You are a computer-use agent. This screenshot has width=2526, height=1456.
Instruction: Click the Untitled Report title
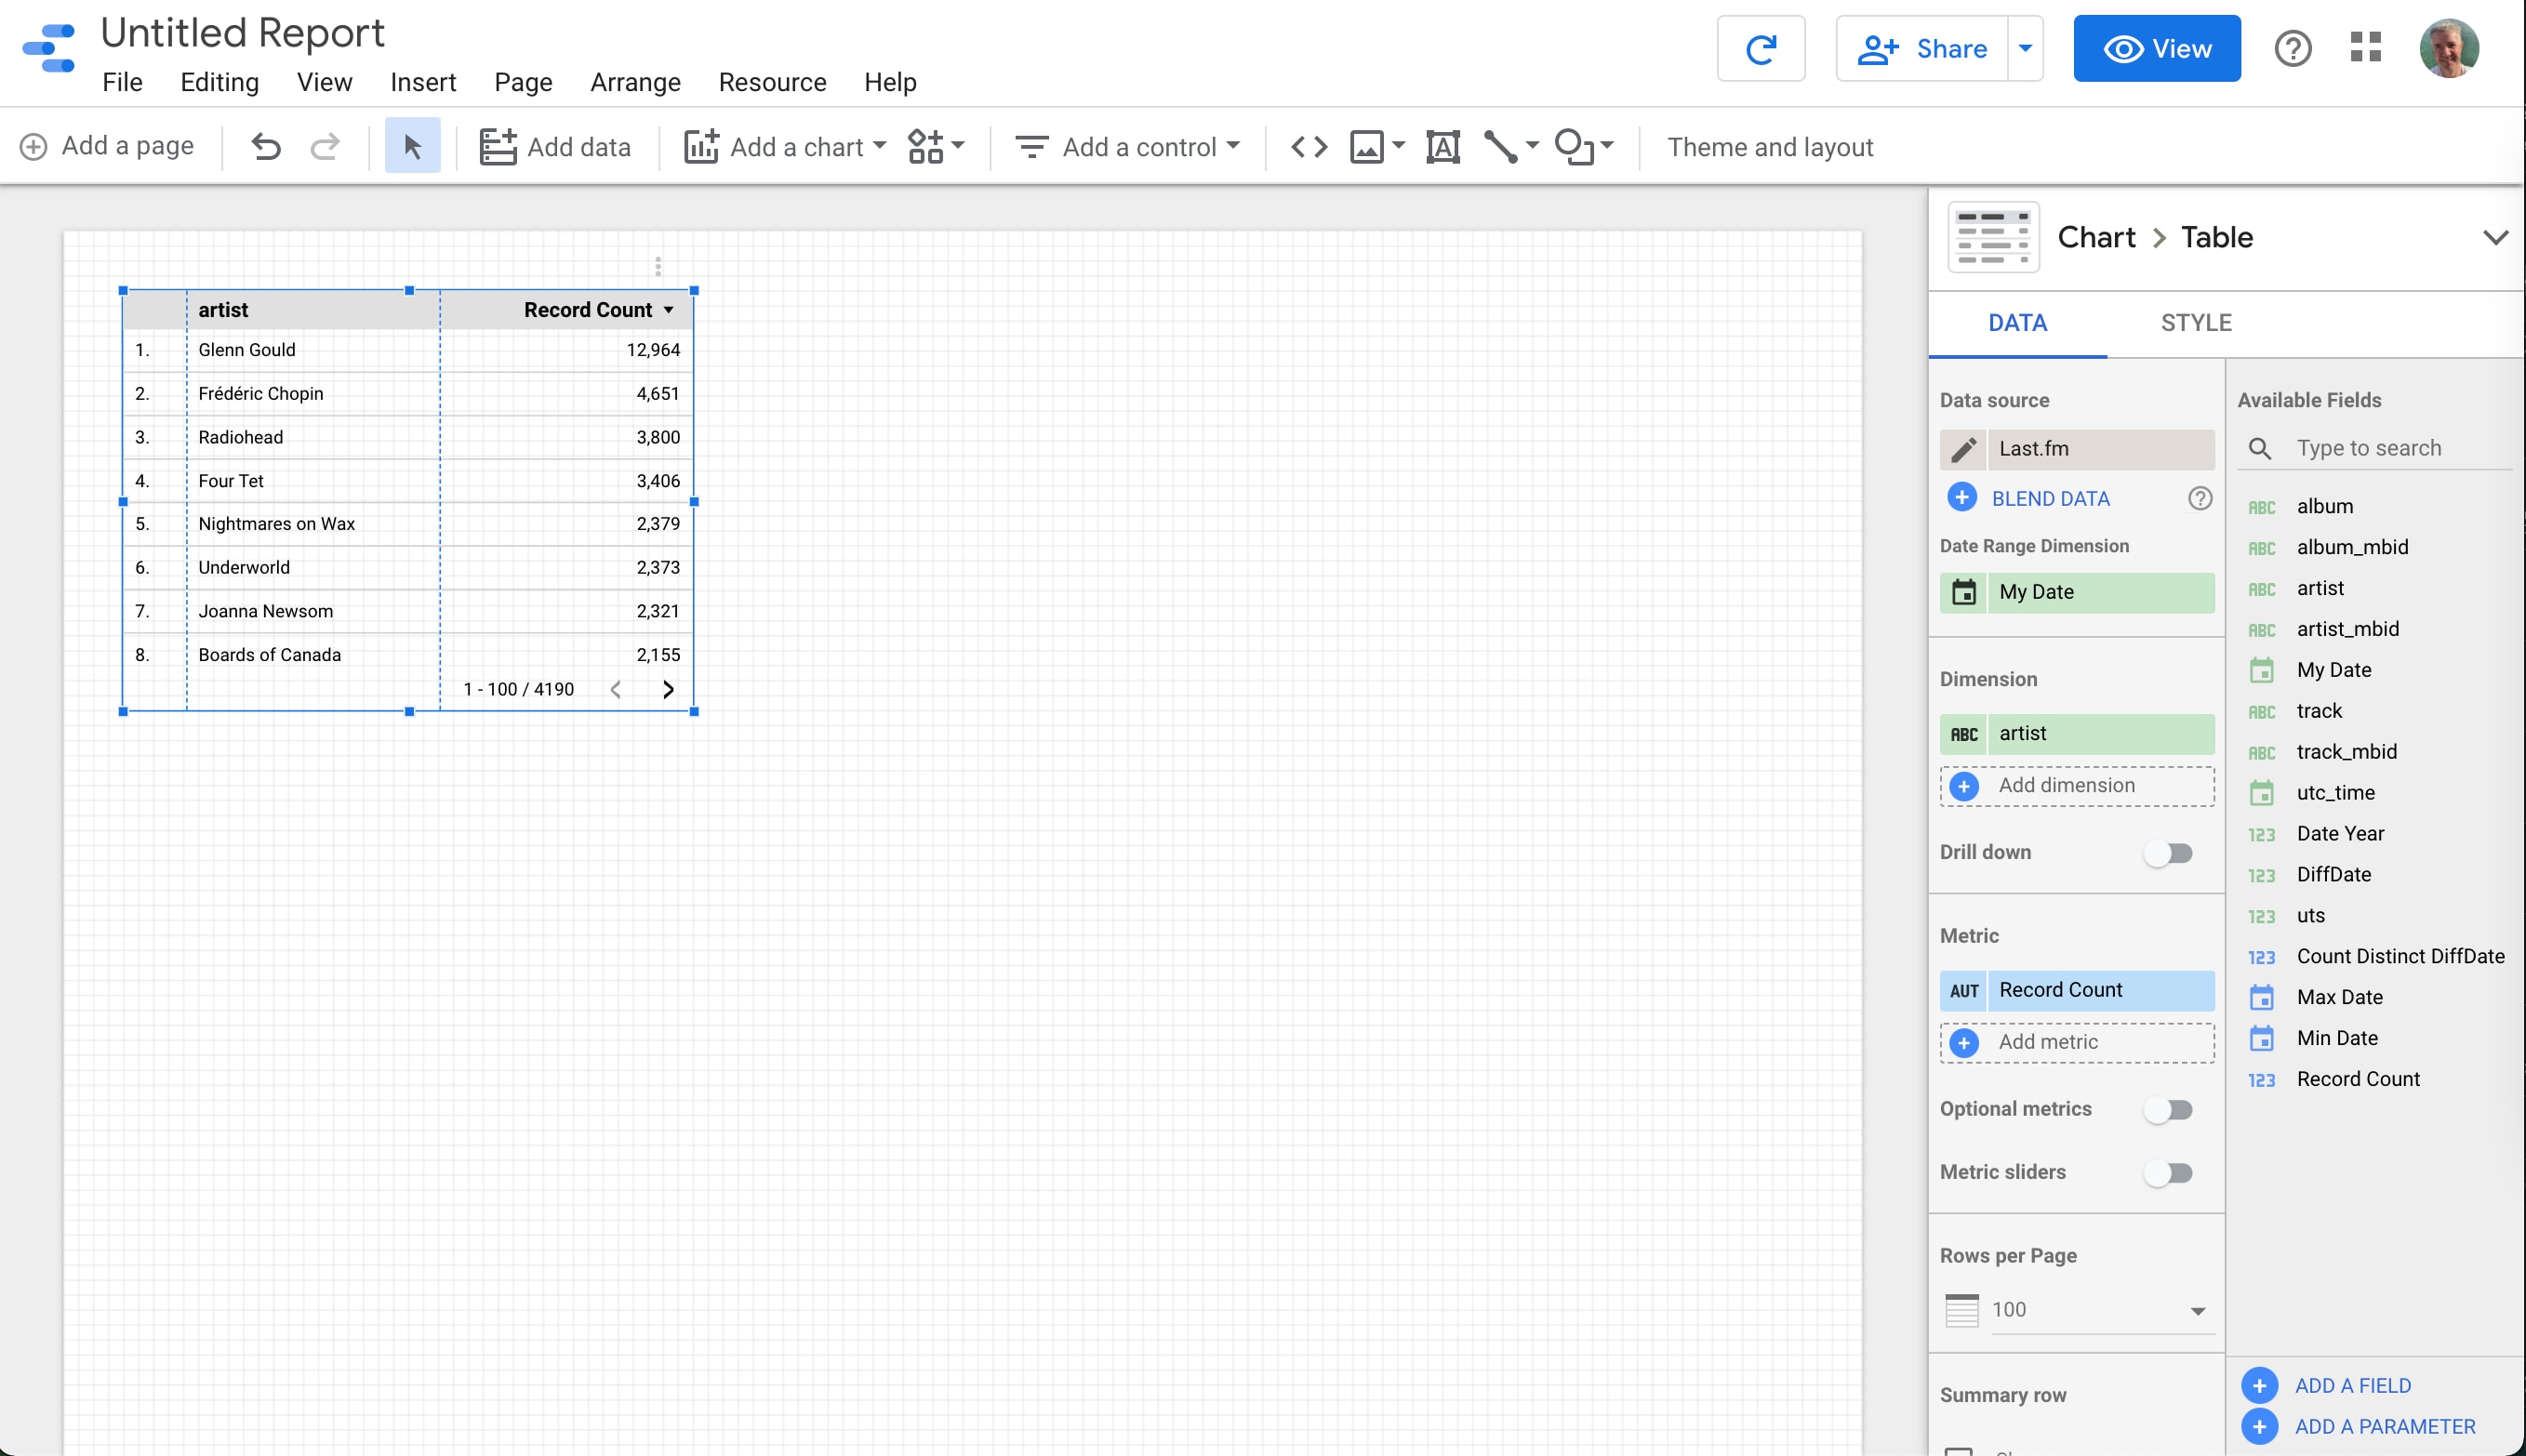tap(242, 33)
